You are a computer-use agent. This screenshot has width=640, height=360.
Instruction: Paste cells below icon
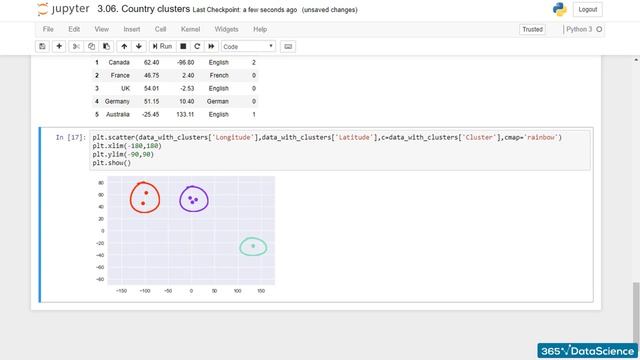coord(106,47)
